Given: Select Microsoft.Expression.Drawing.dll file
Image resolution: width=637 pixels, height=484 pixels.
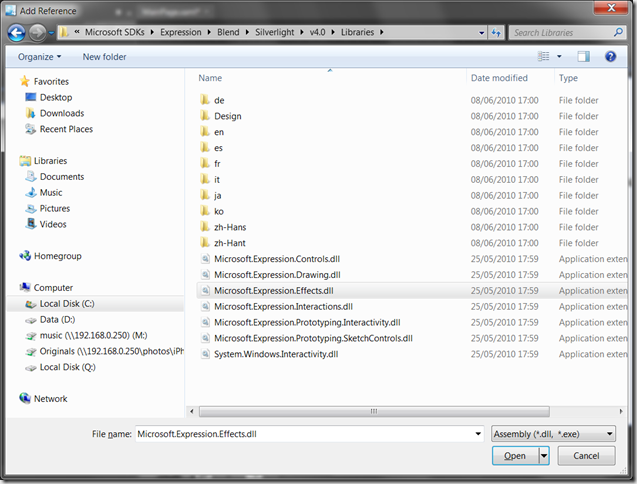Looking at the screenshot, I should pos(277,275).
